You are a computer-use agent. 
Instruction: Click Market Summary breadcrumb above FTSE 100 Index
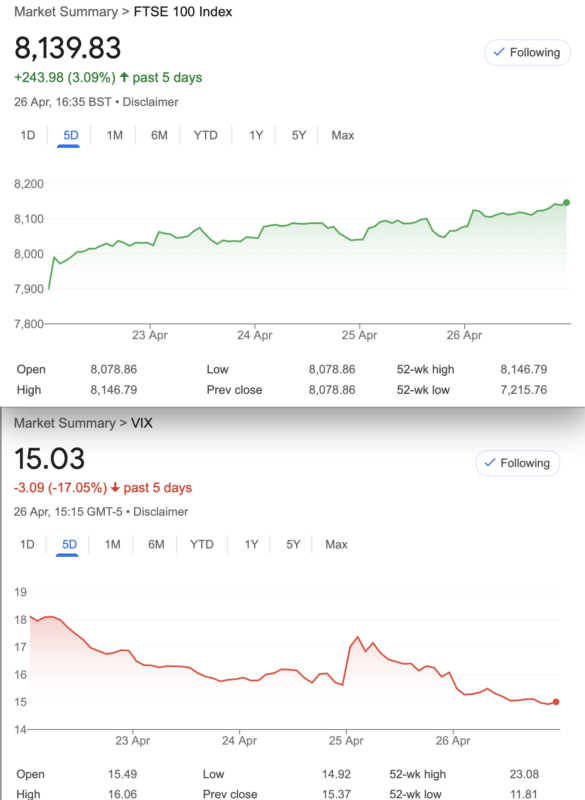click(x=66, y=12)
